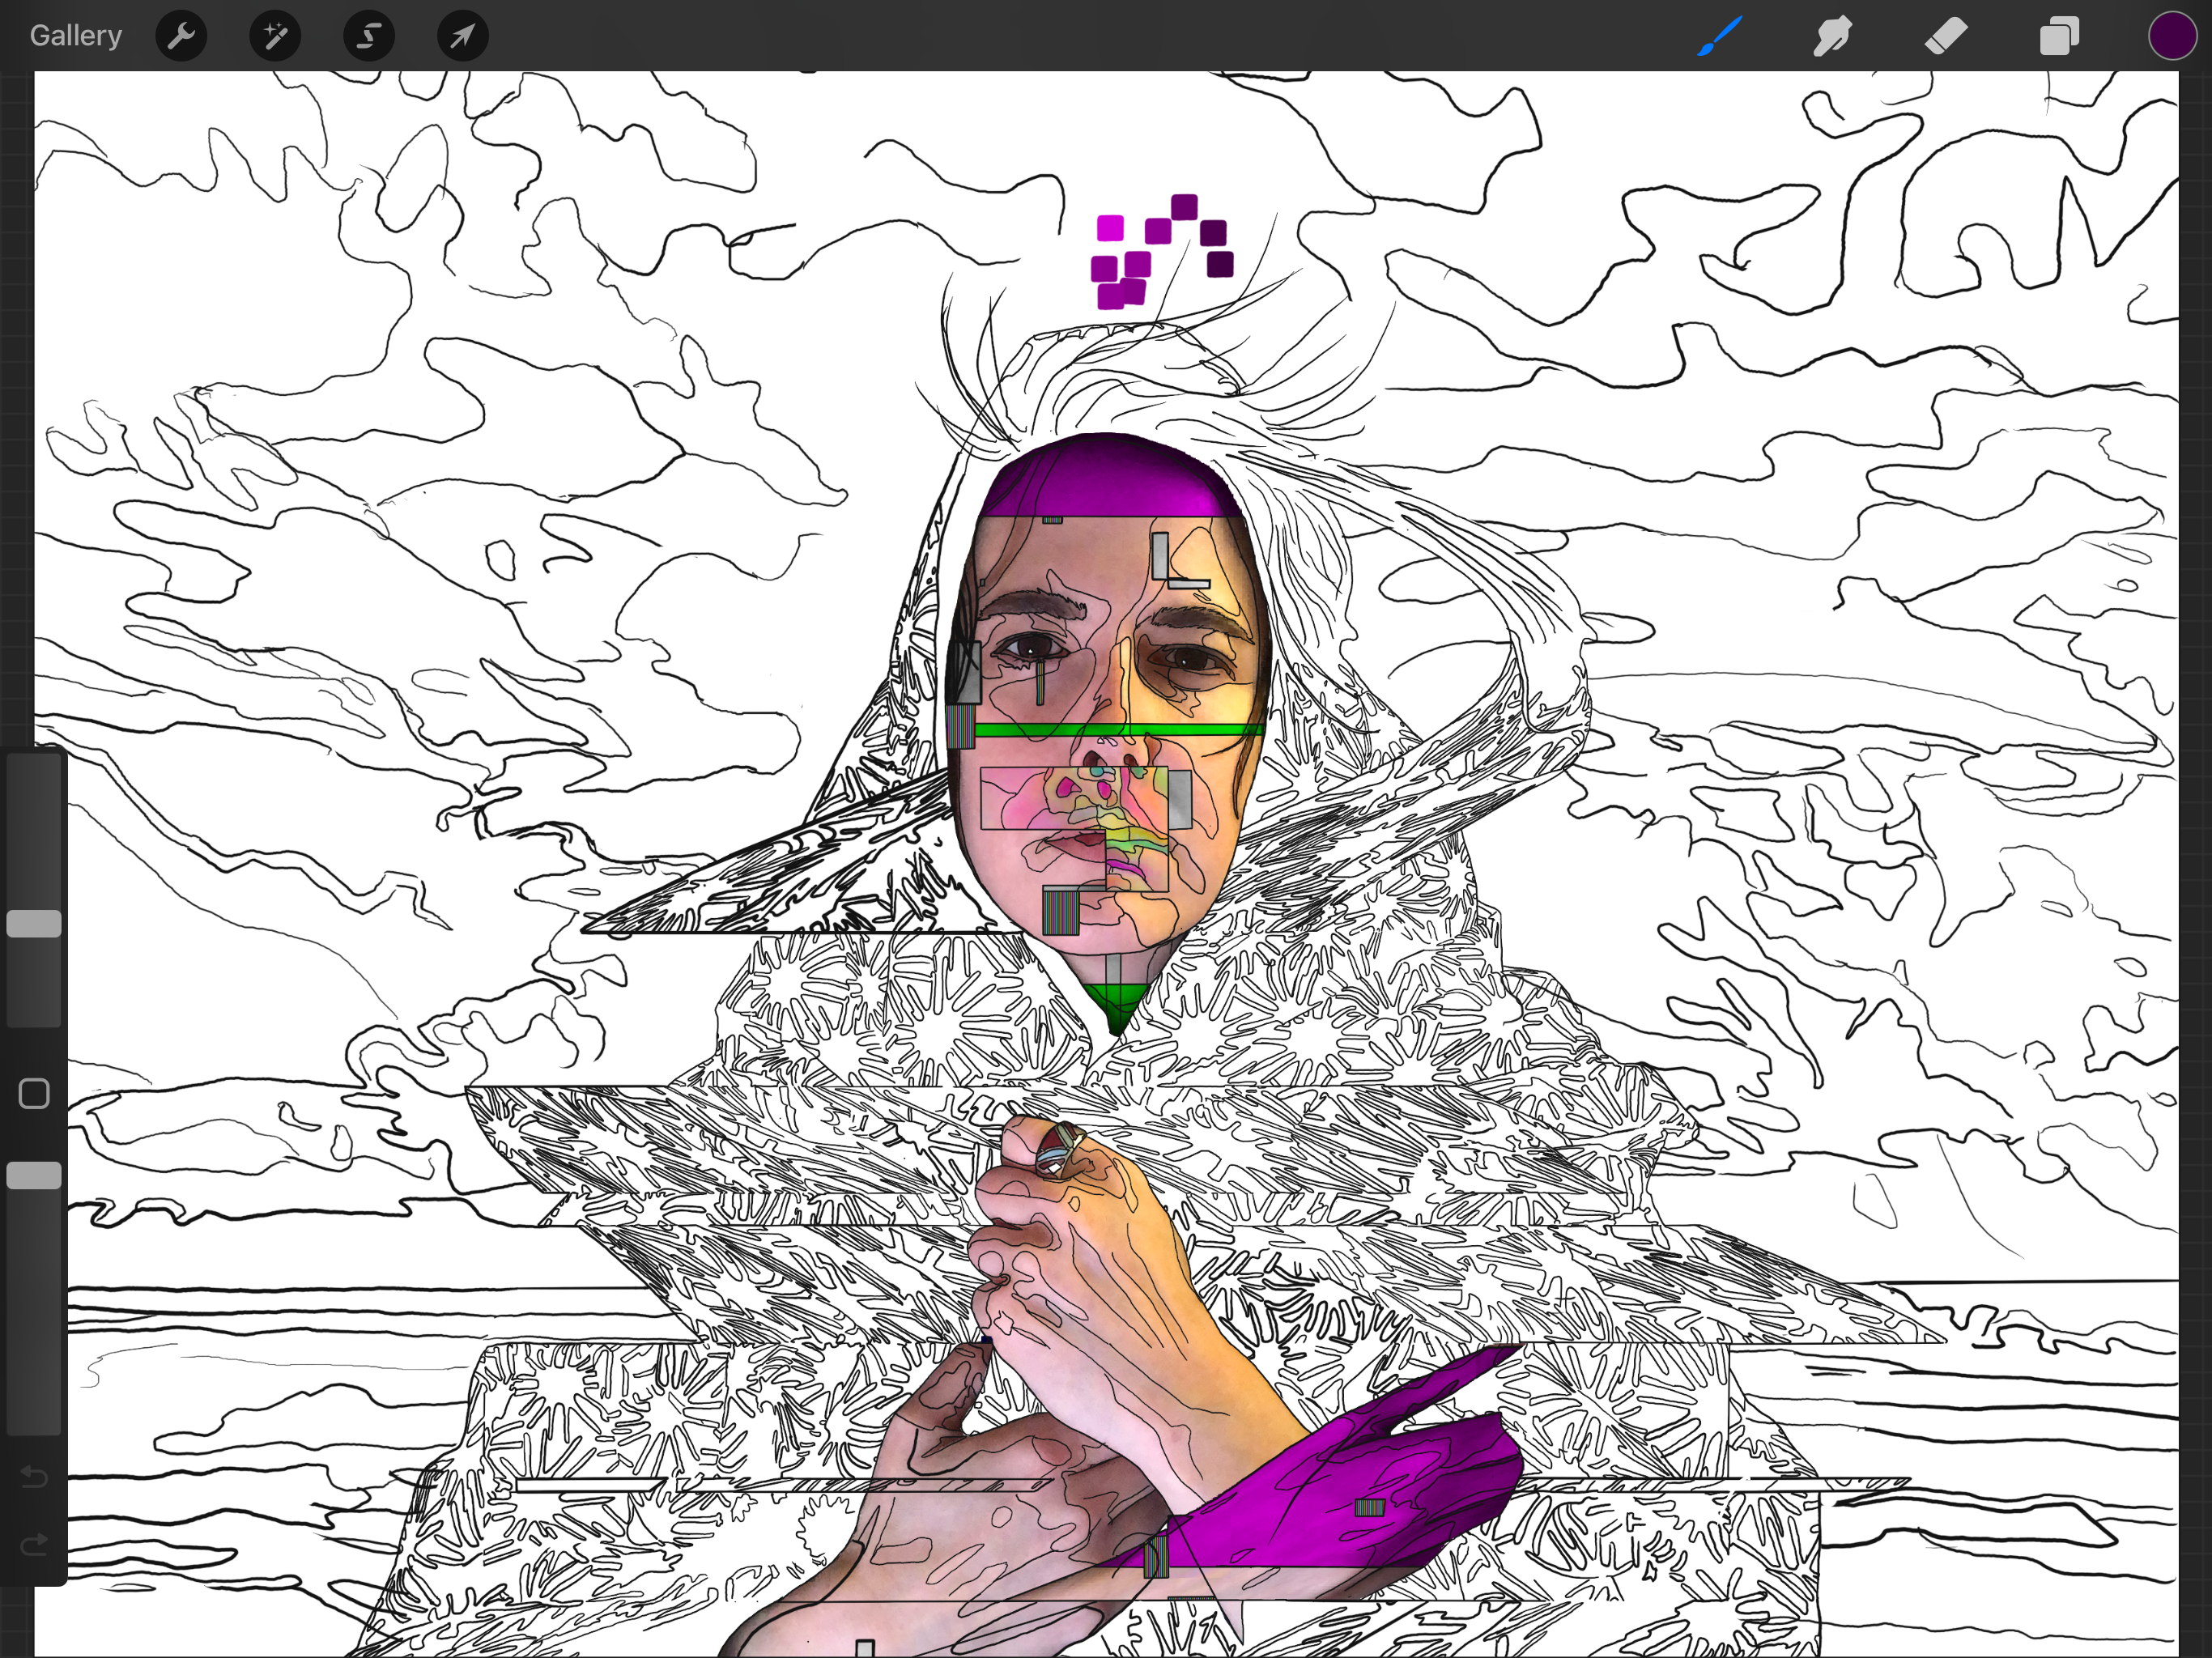The image size is (2212, 1658).
Task: Tap the undo arrow in sidebar
Action: point(34,1476)
